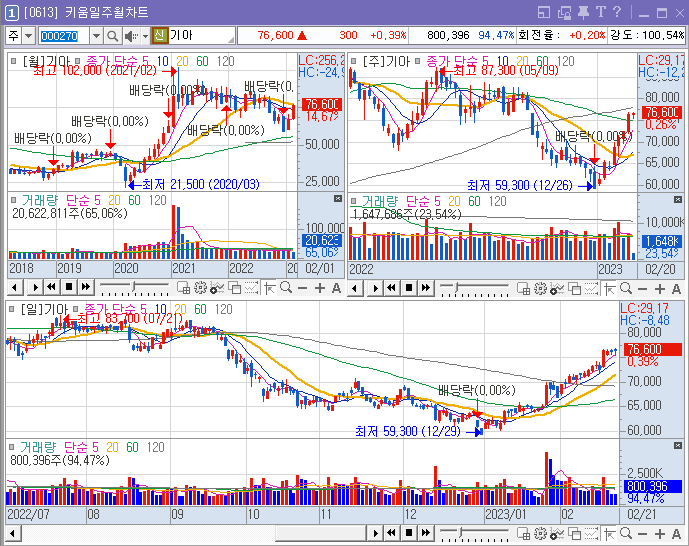The width and height of the screenshot is (689, 546).
Task: Click the T font setting icon
Action: 601,12
